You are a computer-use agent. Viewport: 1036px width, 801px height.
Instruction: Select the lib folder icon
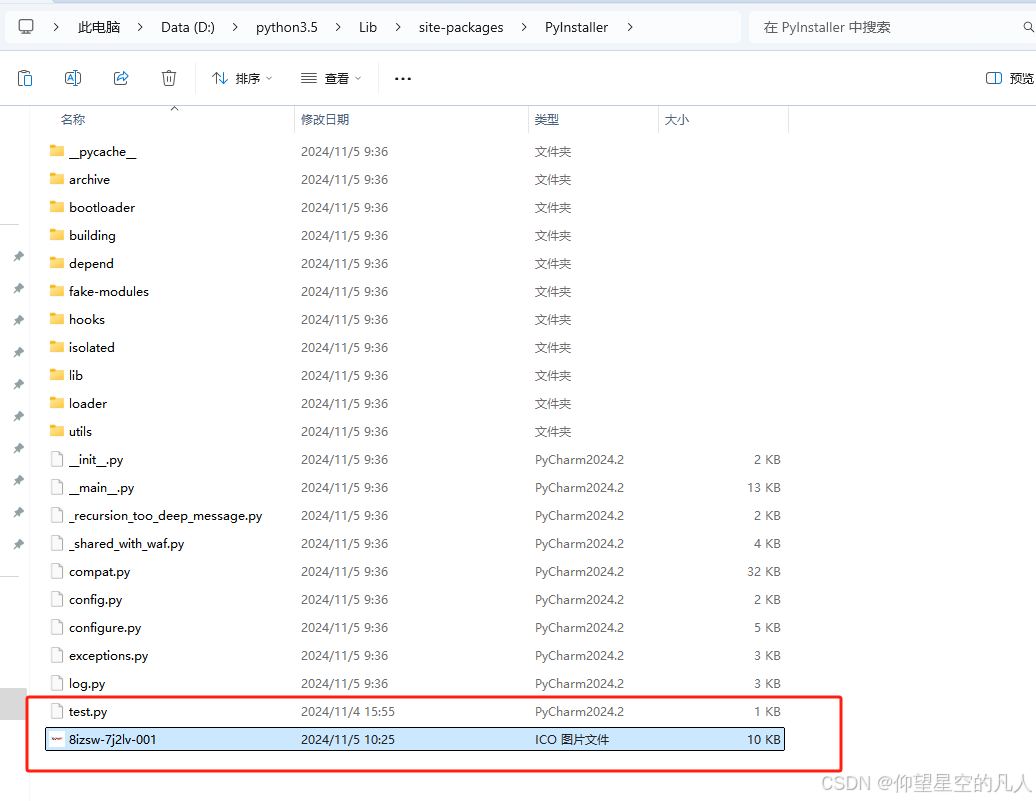(x=57, y=375)
